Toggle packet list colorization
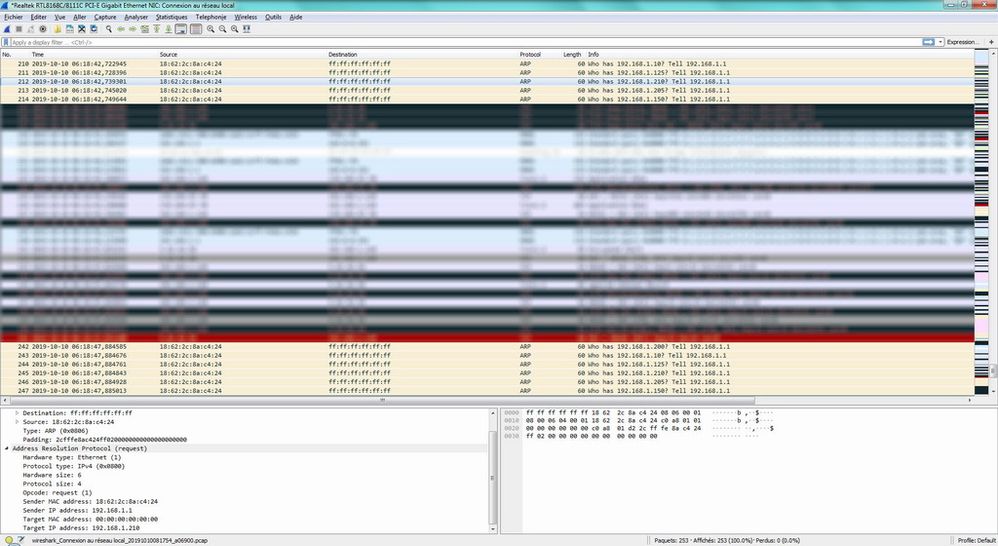The image size is (998, 546). point(196,29)
